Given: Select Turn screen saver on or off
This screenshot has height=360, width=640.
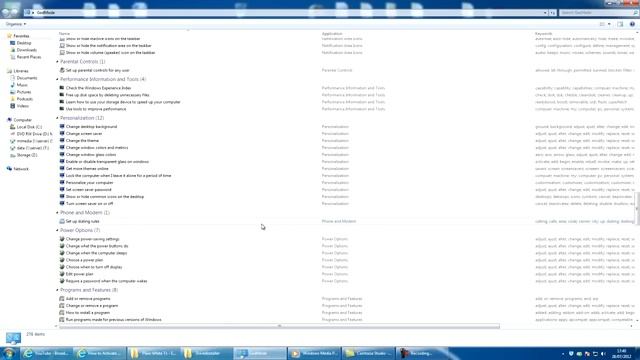Looking at the screenshot, I should 89,203.
